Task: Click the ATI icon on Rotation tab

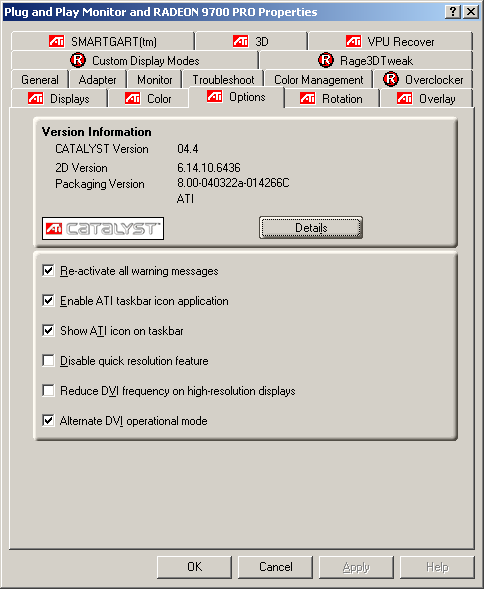Action: (307, 98)
